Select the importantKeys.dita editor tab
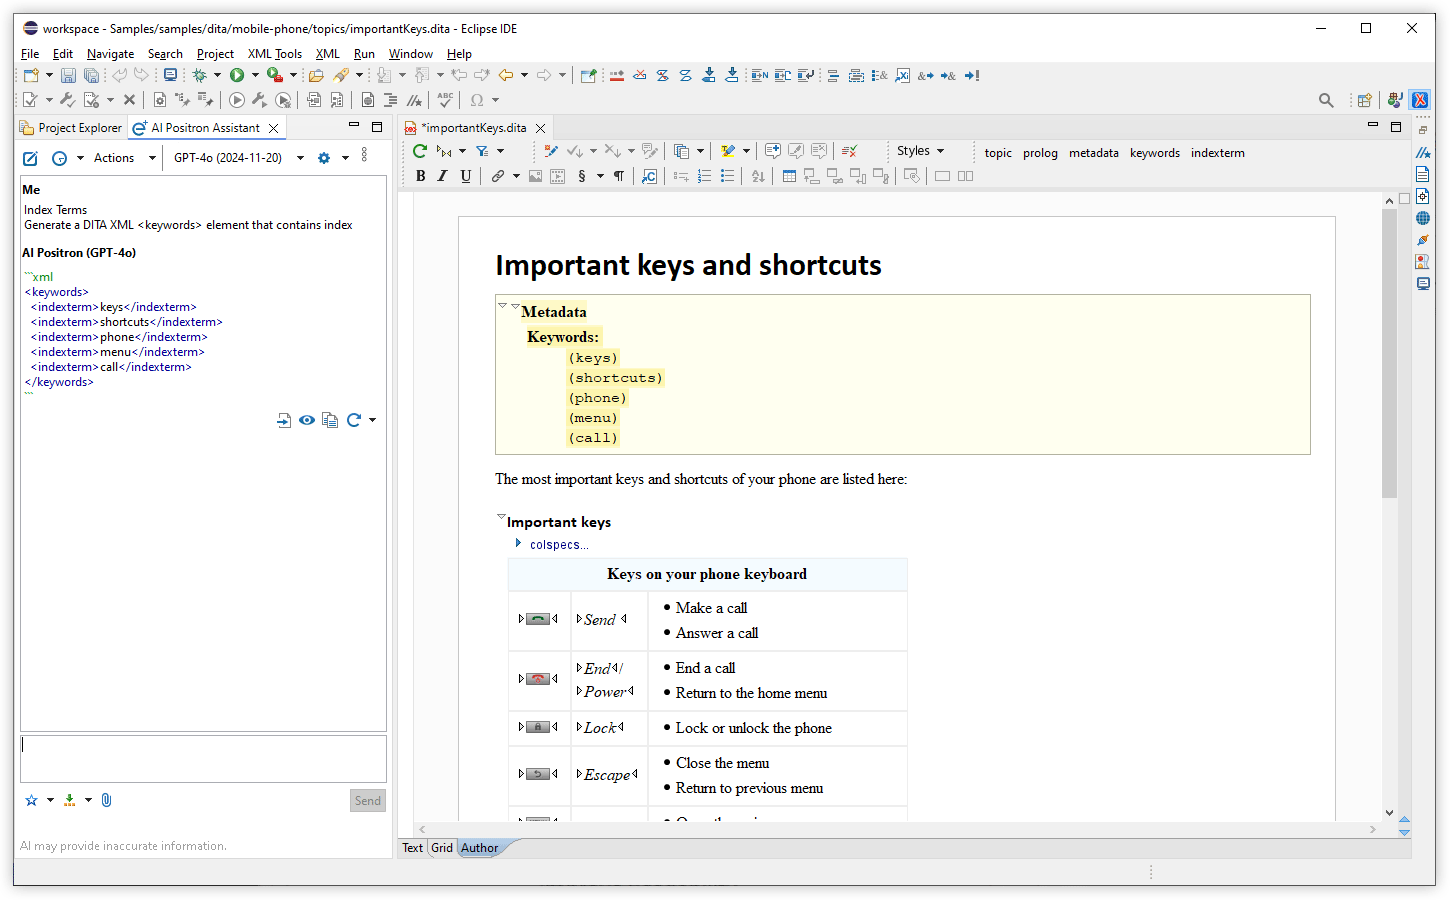Screen dimensions: 1450x900 point(473,128)
